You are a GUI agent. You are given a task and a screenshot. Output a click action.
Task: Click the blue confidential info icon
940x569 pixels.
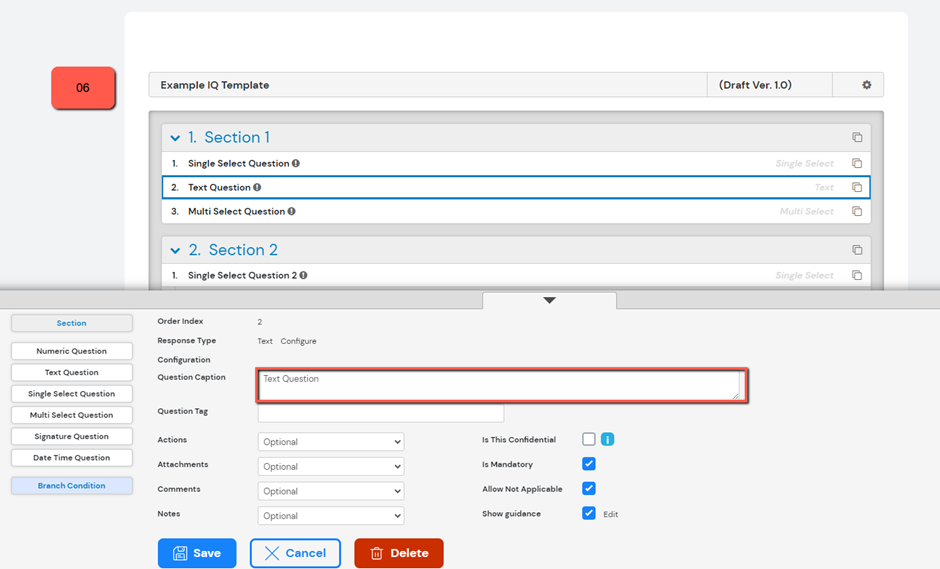pyautogui.click(x=607, y=439)
